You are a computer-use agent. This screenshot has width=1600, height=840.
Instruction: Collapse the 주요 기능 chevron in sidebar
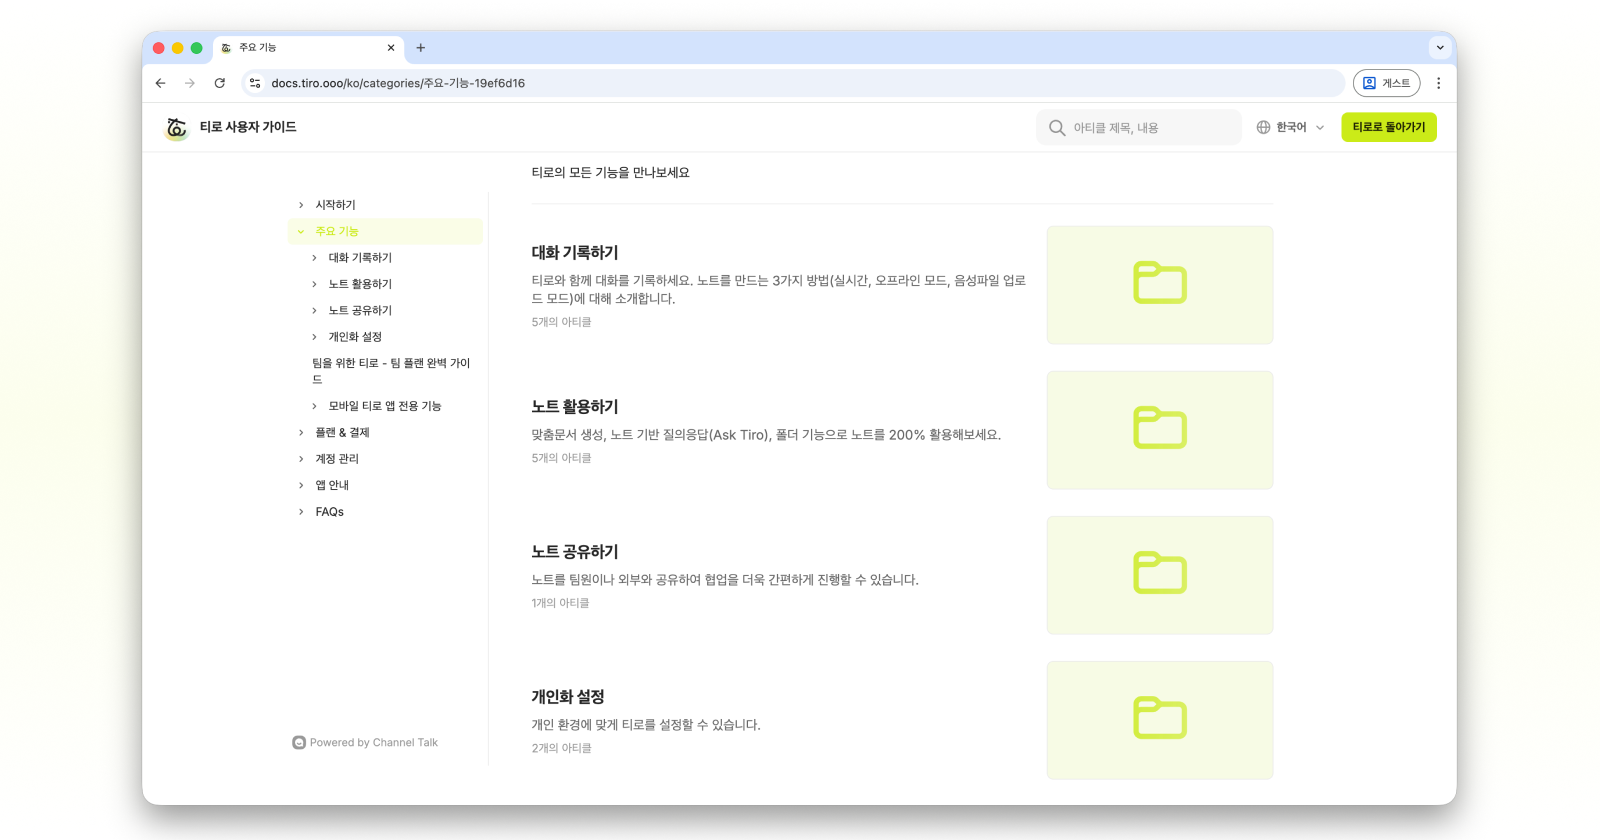301,231
